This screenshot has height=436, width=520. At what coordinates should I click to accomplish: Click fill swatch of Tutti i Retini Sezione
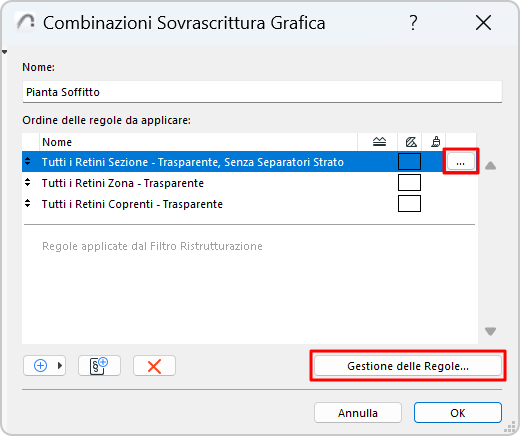click(409, 162)
